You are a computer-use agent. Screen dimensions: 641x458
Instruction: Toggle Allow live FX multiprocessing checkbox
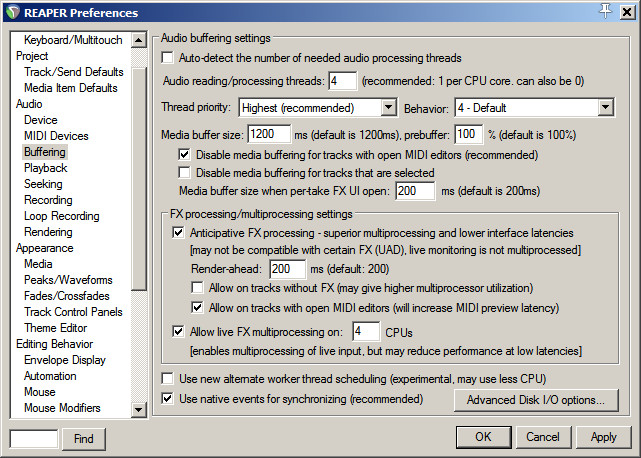click(x=178, y=331)
